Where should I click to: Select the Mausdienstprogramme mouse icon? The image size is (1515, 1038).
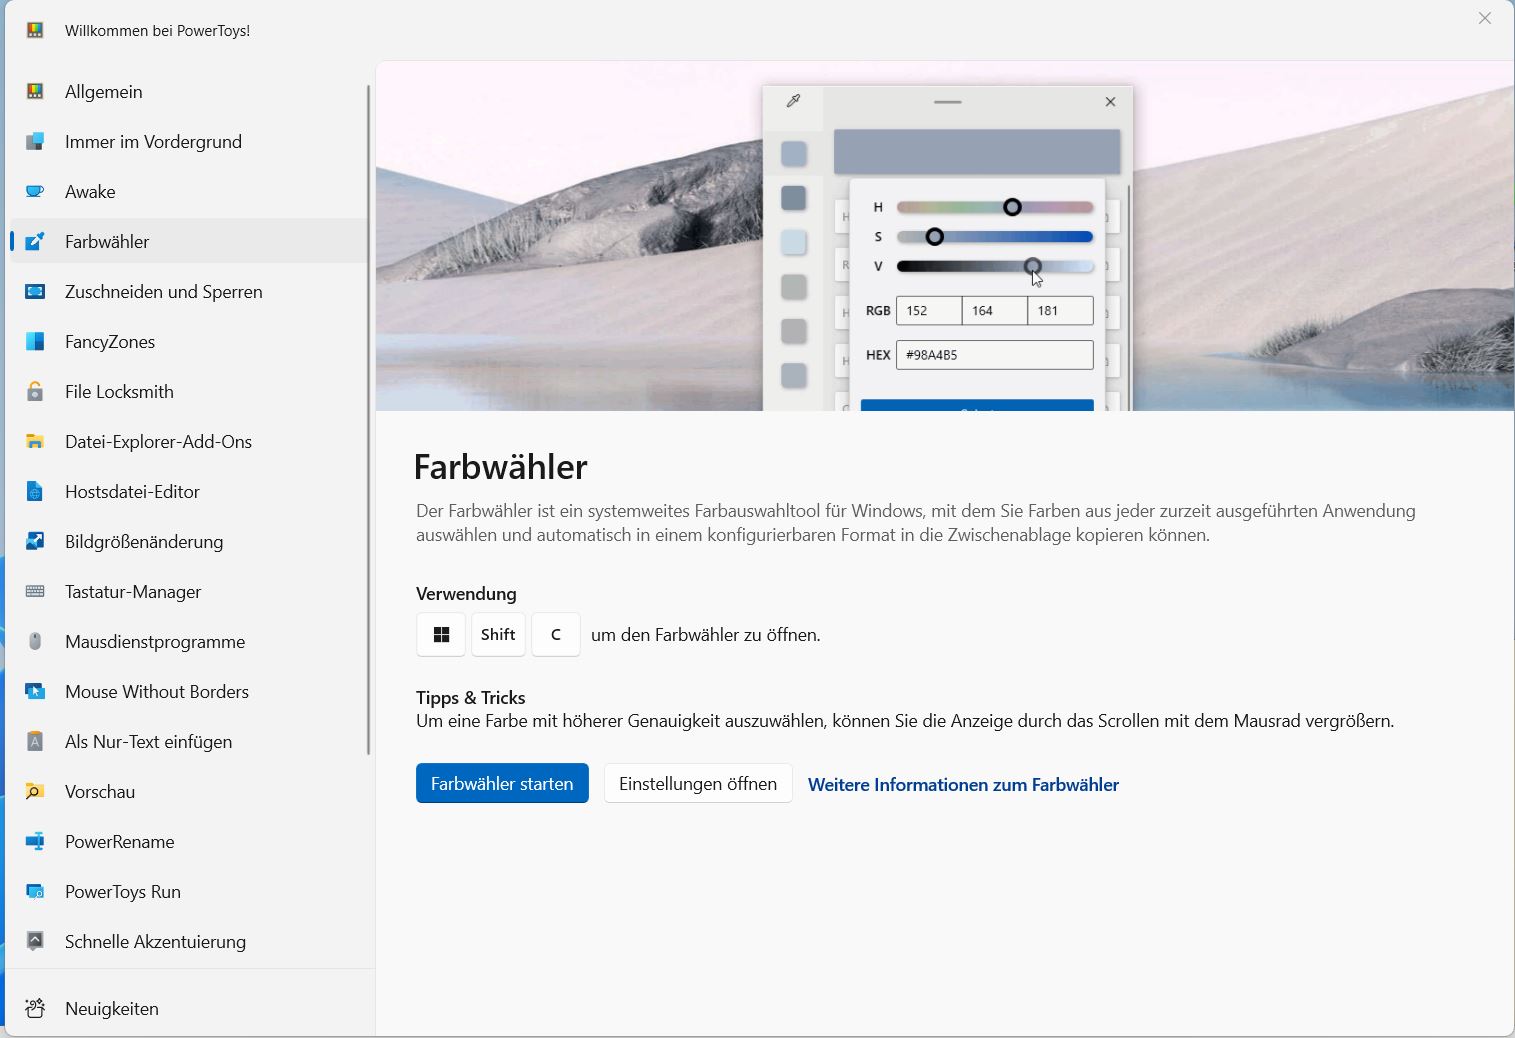click(x=35, y=641)
